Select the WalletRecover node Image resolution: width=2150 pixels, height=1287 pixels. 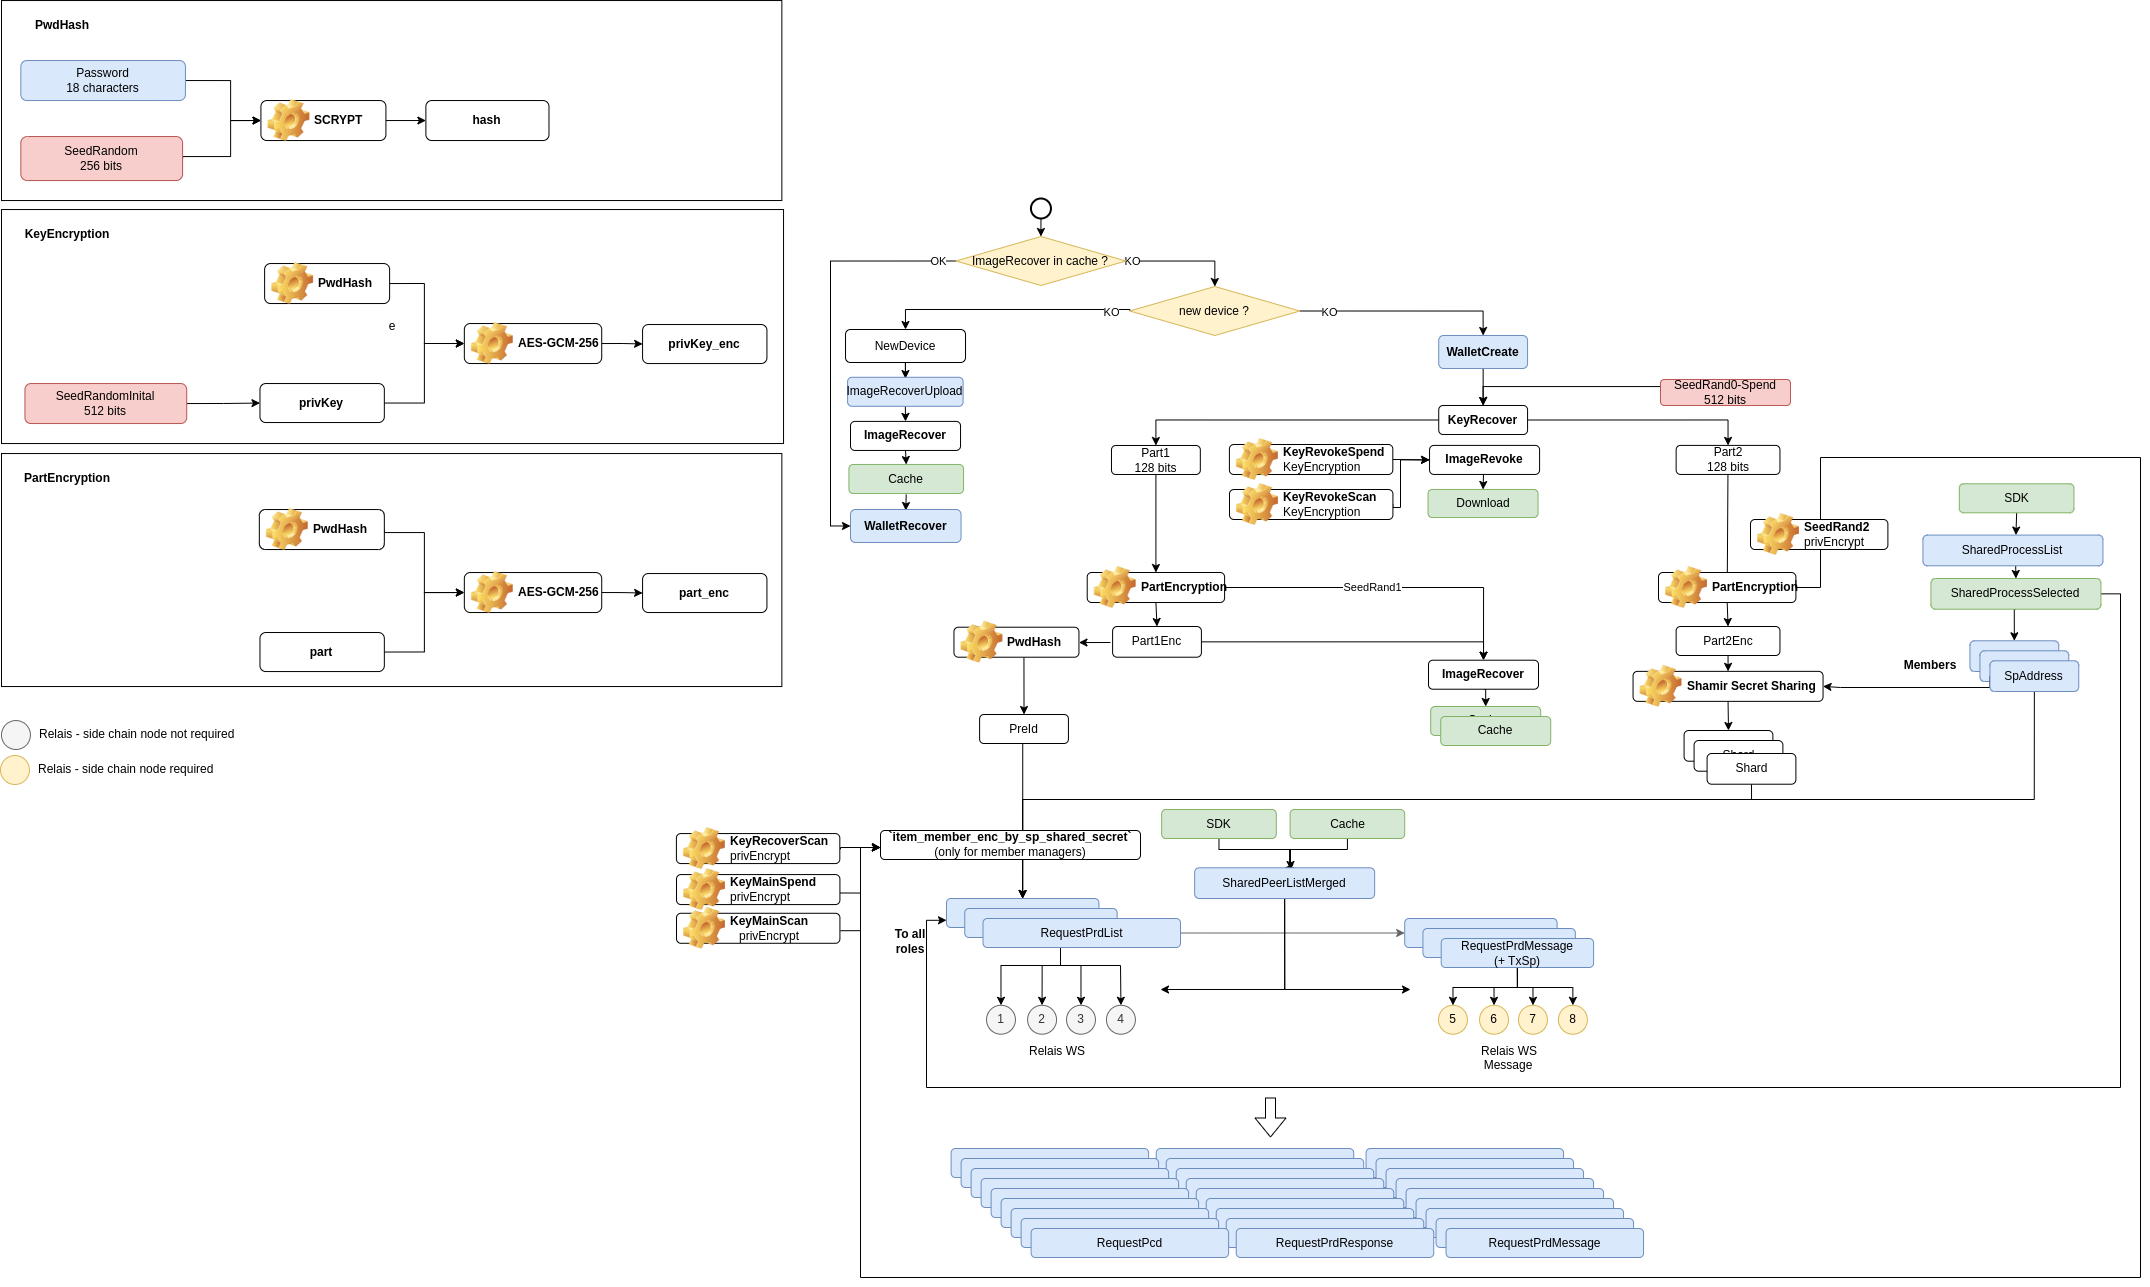[906, 527]
